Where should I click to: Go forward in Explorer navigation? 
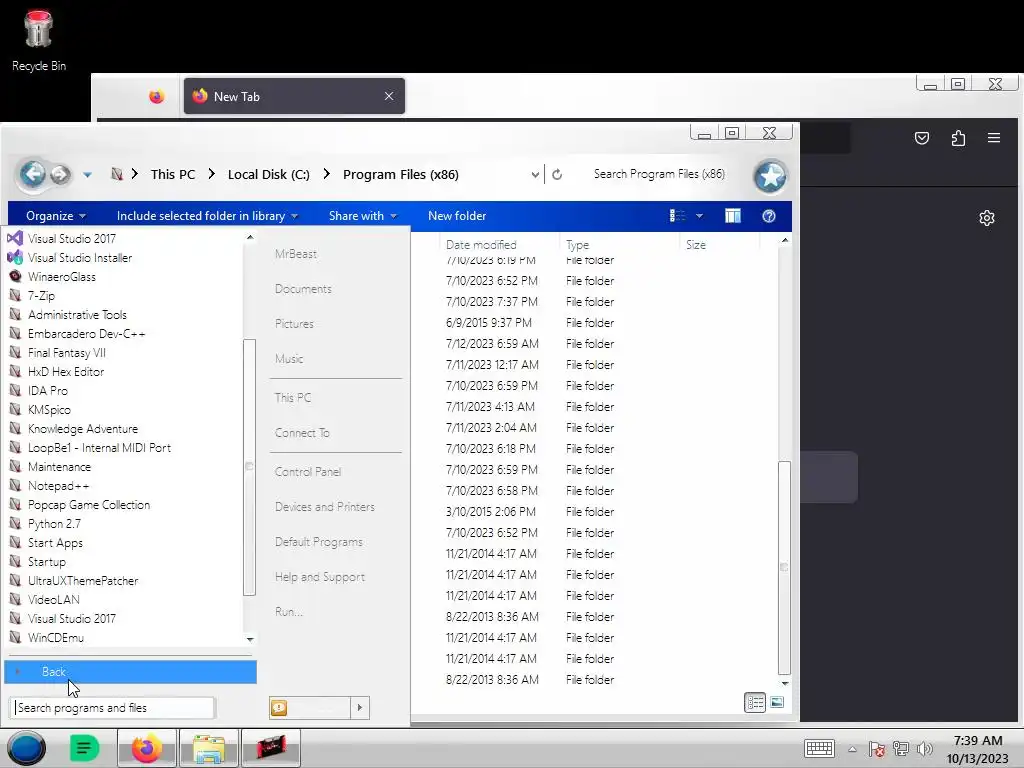[60, 174]
